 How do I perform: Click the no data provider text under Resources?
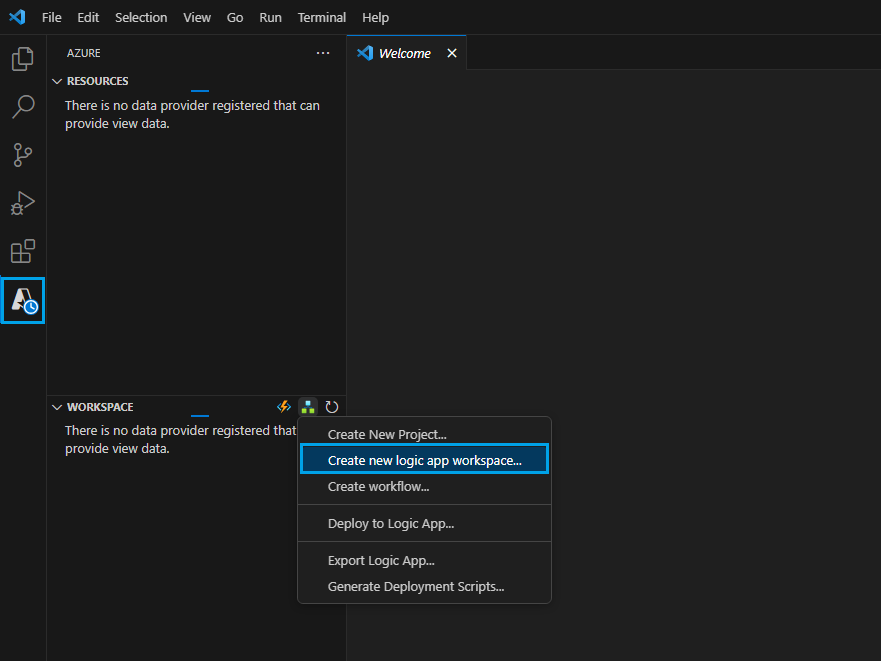coord(192,114)
